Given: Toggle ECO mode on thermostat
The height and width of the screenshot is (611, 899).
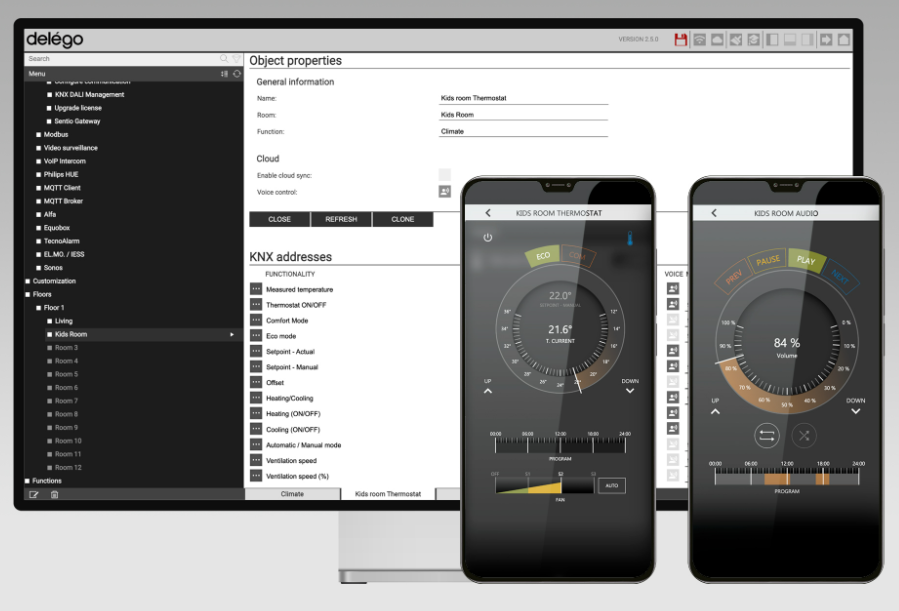Looking at the screenshot, I should pyautogui.click(x=543, y=256).
